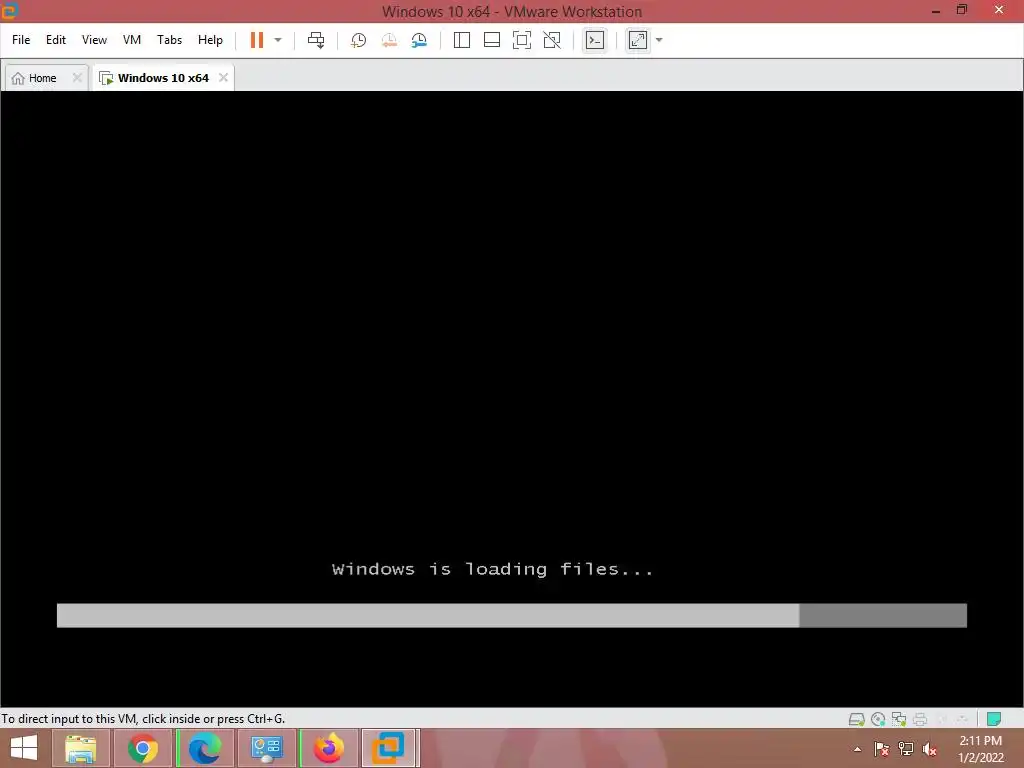Revert VM to its previous snapshot
Viewport: 1024px width, 768px height.
pyautogui.click(x=389, y=40)
